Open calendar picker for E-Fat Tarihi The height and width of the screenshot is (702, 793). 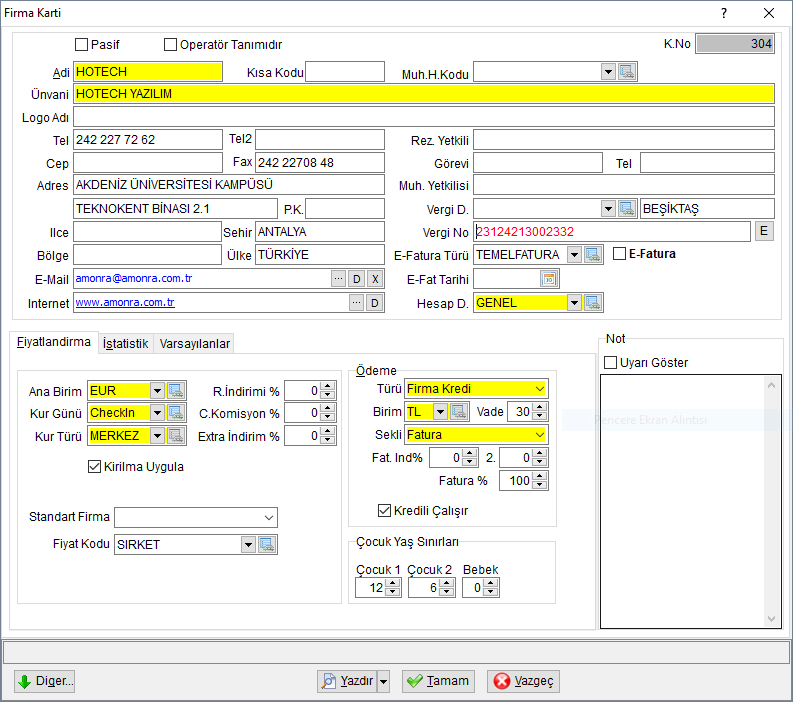tap(549, 279)
